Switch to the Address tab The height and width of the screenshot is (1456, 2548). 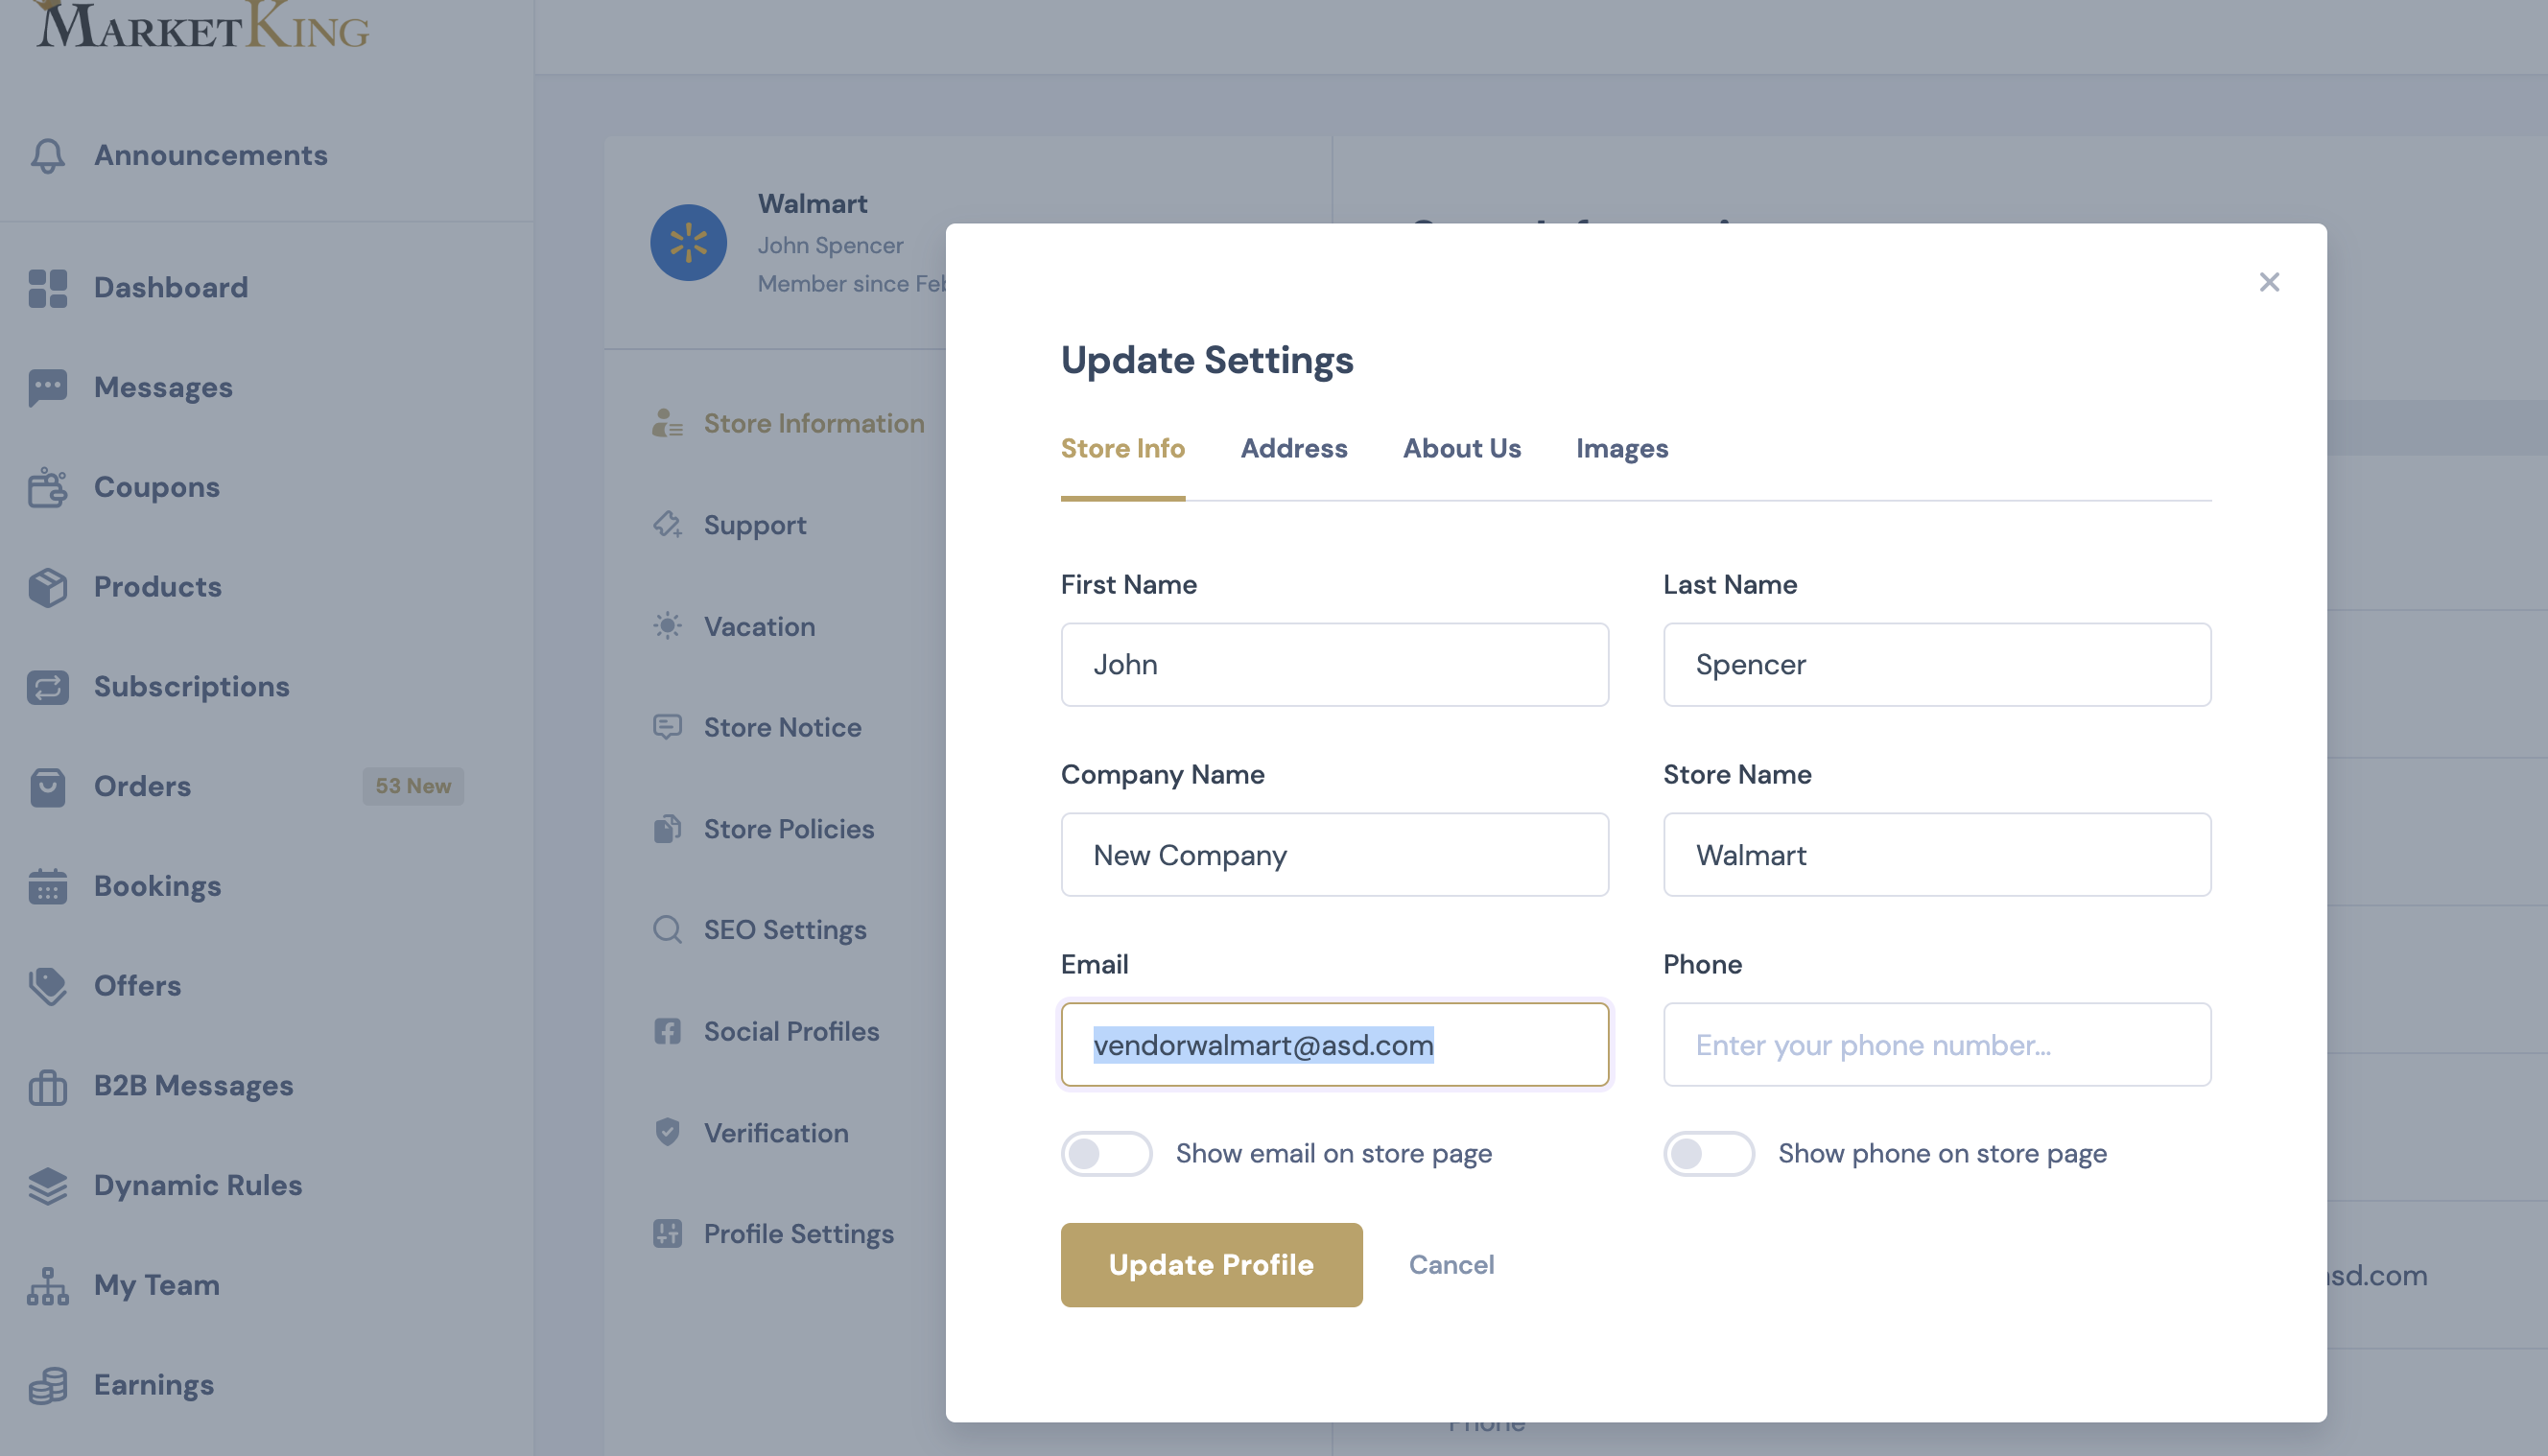pyautogui.click(x=1294, y=448)
